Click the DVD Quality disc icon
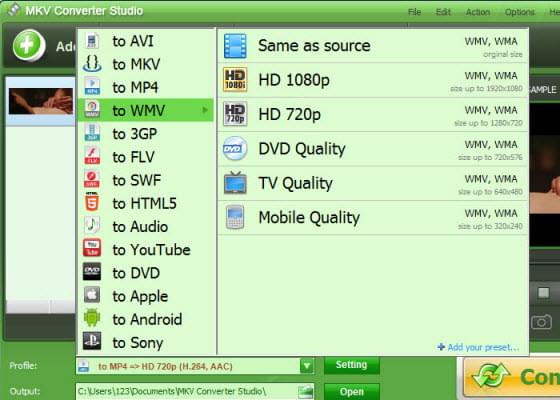The image size is (560, 400). pos(235,148)
